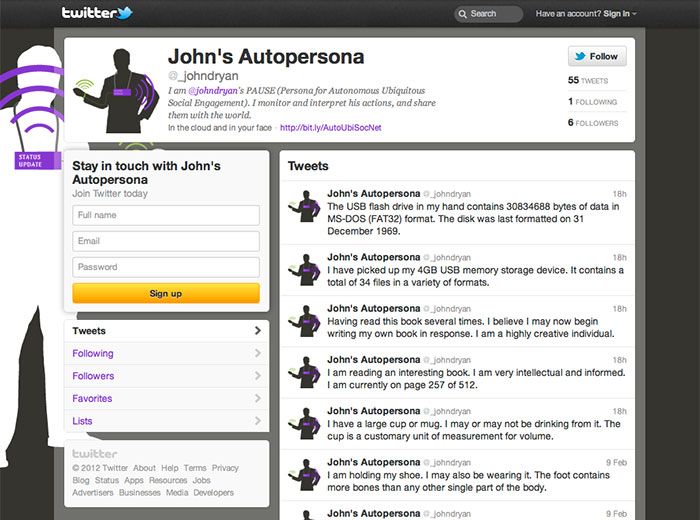Open the Businesses footer link

[x=140, y=493]
